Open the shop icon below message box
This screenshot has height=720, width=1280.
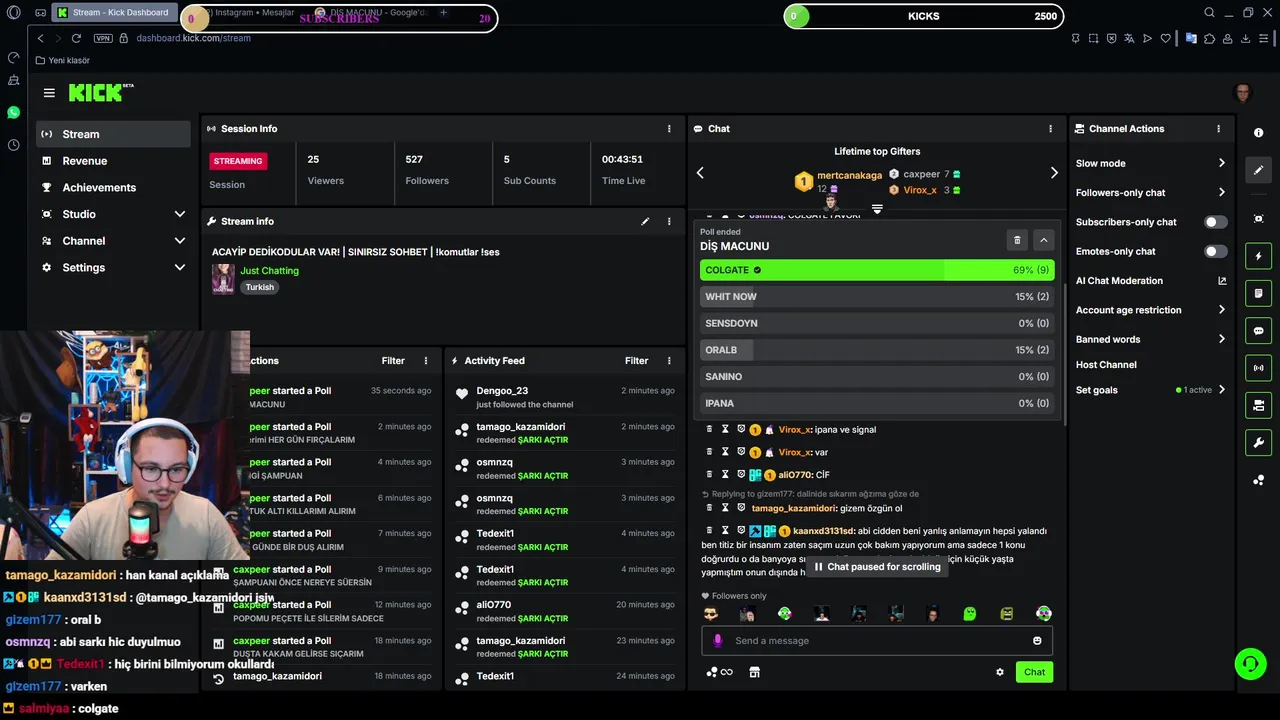coord(755,672)
